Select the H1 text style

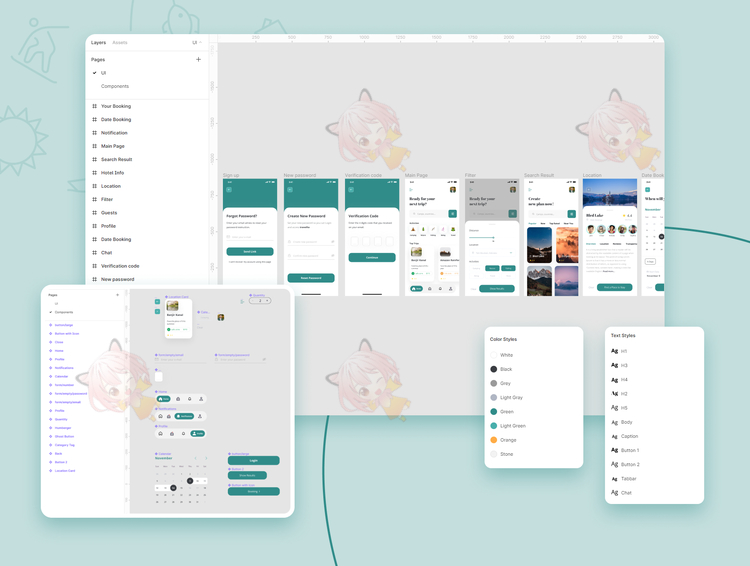tap(619, 351)
